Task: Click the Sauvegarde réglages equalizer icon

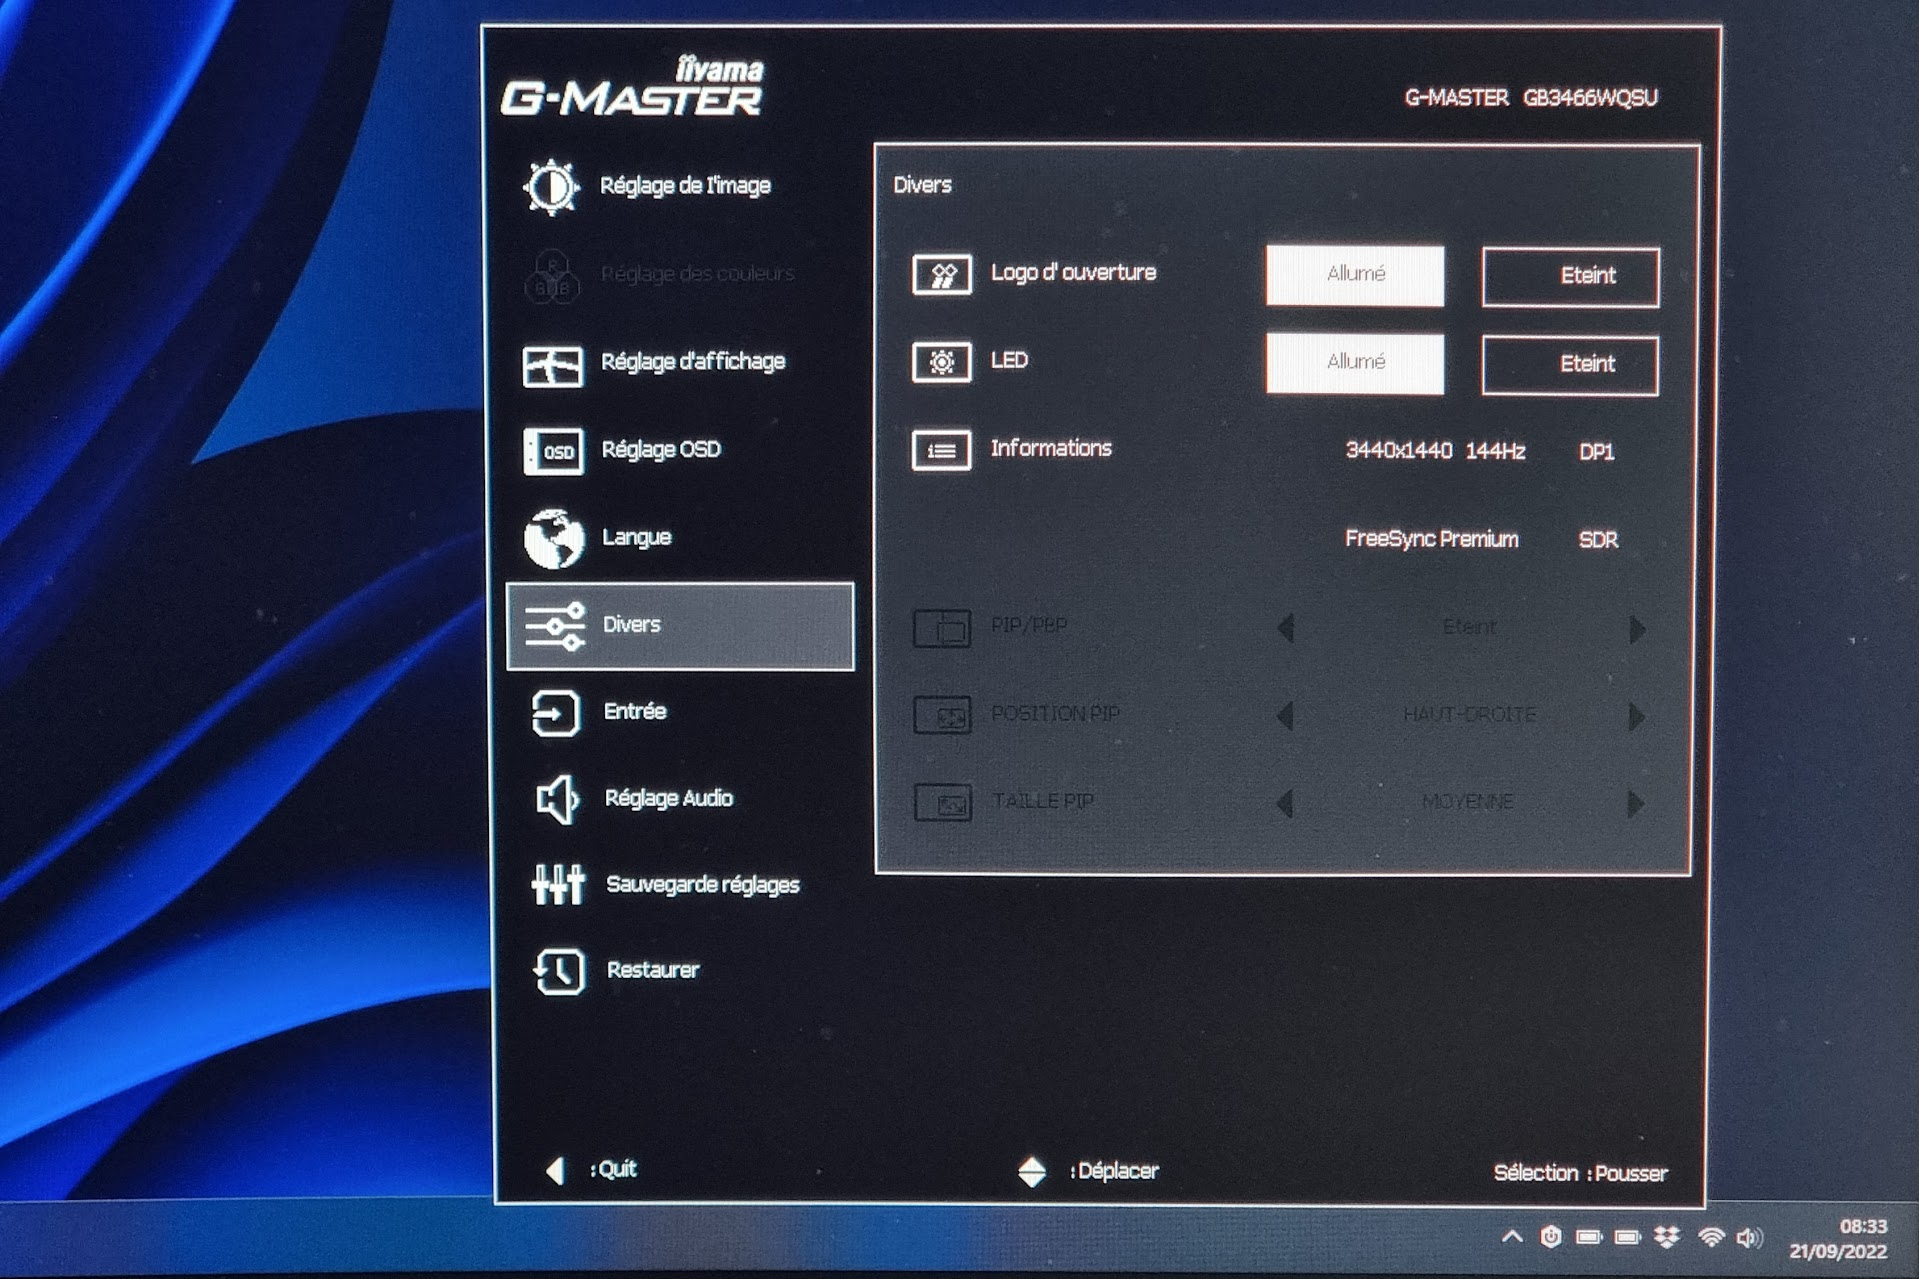Action: 558,885
